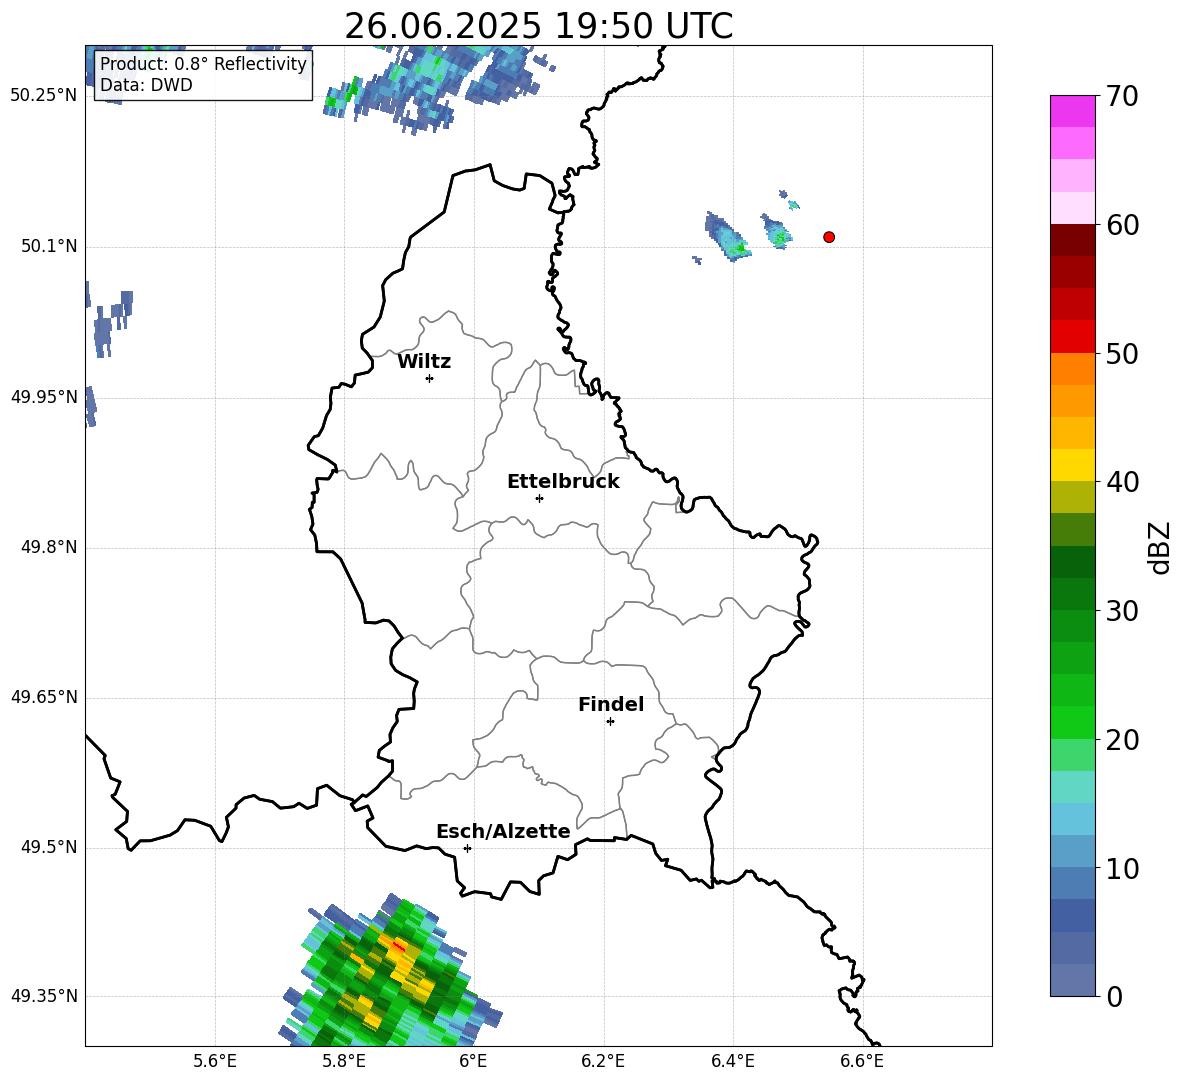Click the 49.65°N latitude label

44,697
